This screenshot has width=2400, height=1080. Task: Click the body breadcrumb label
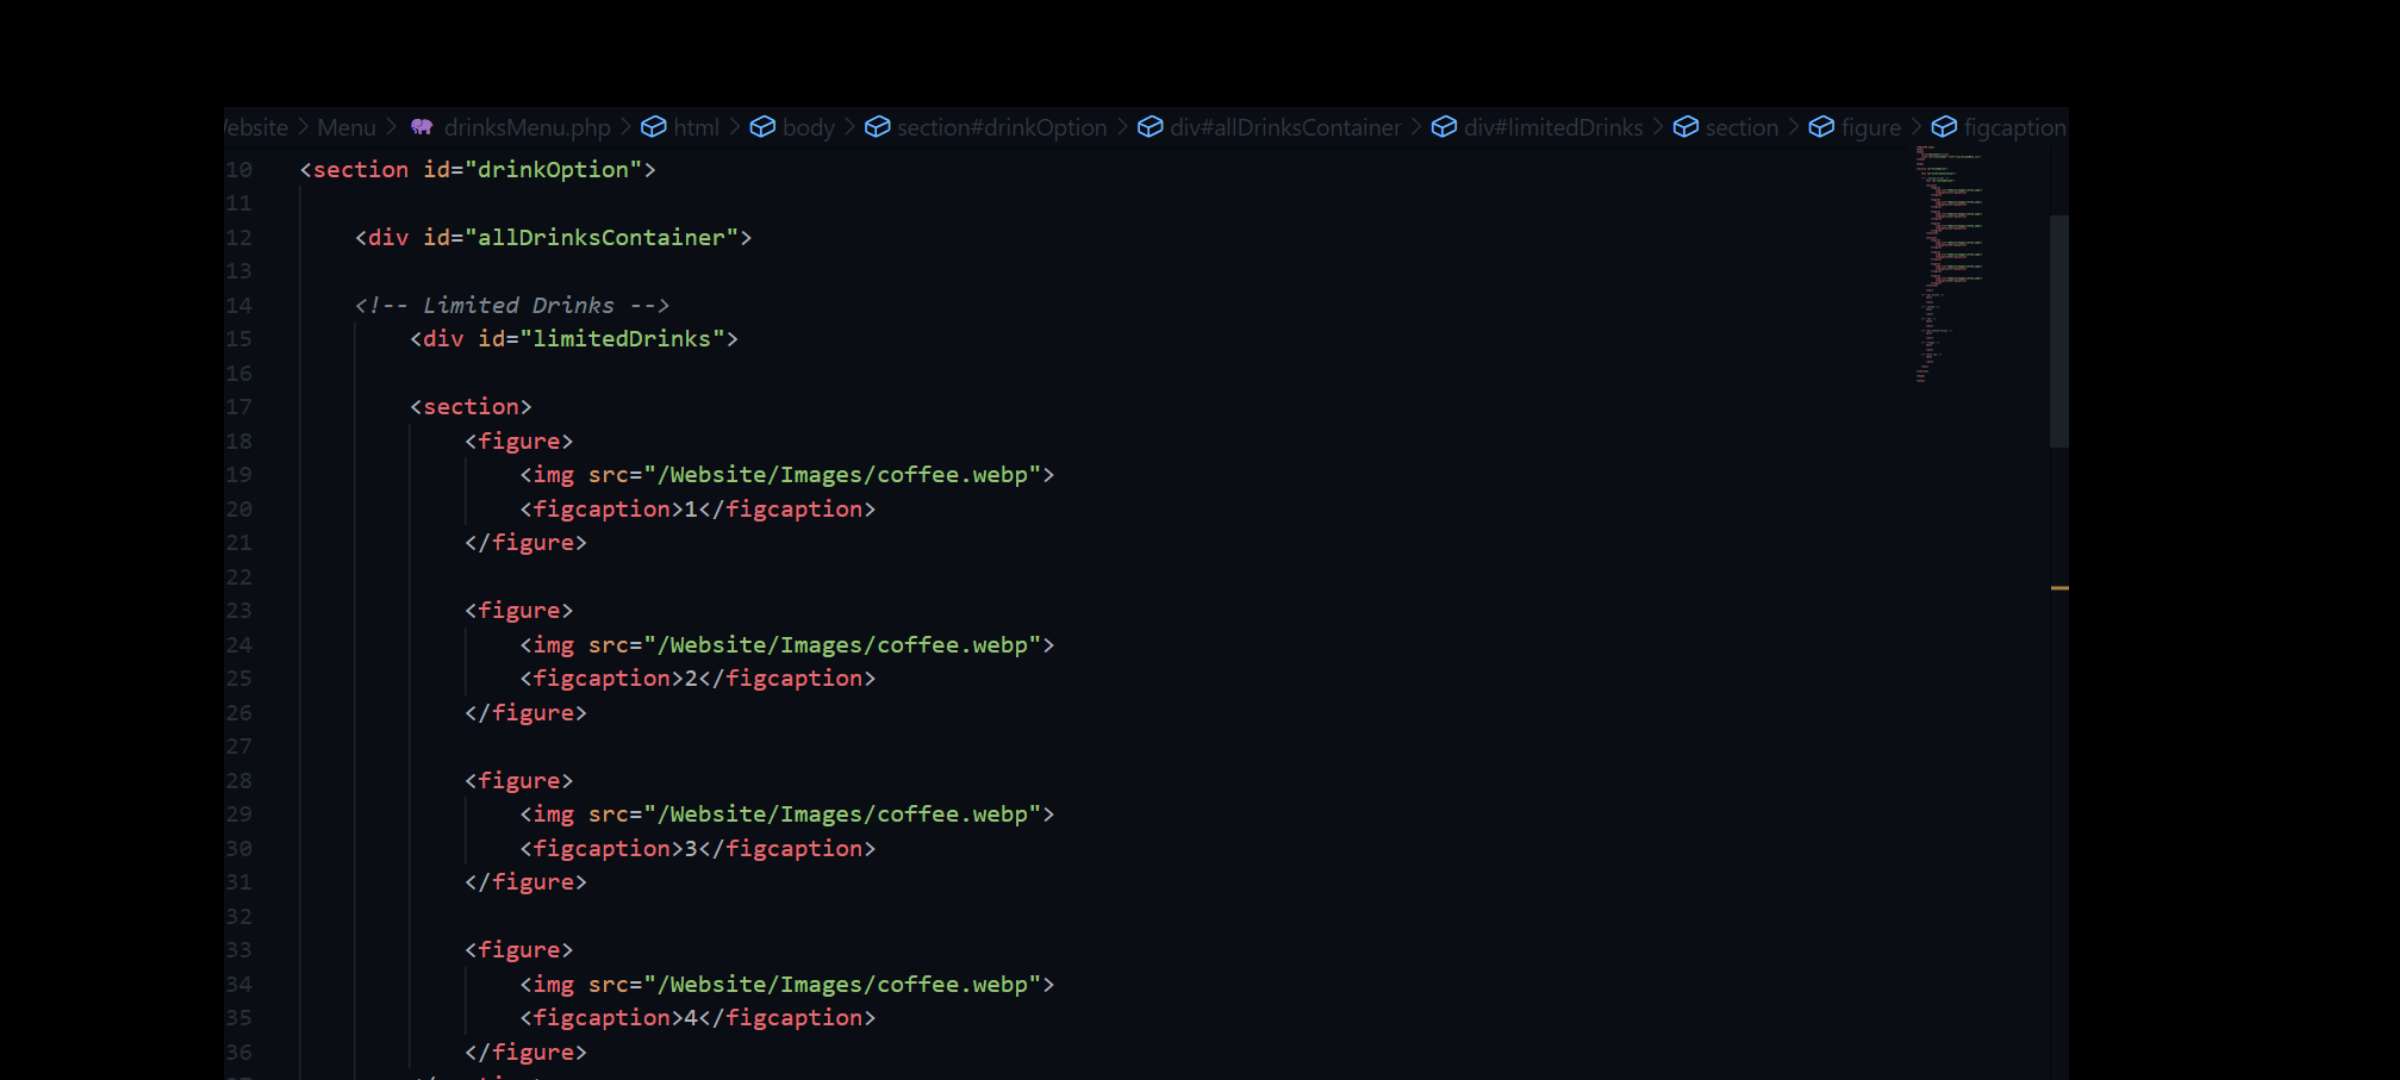coord(808,127)
